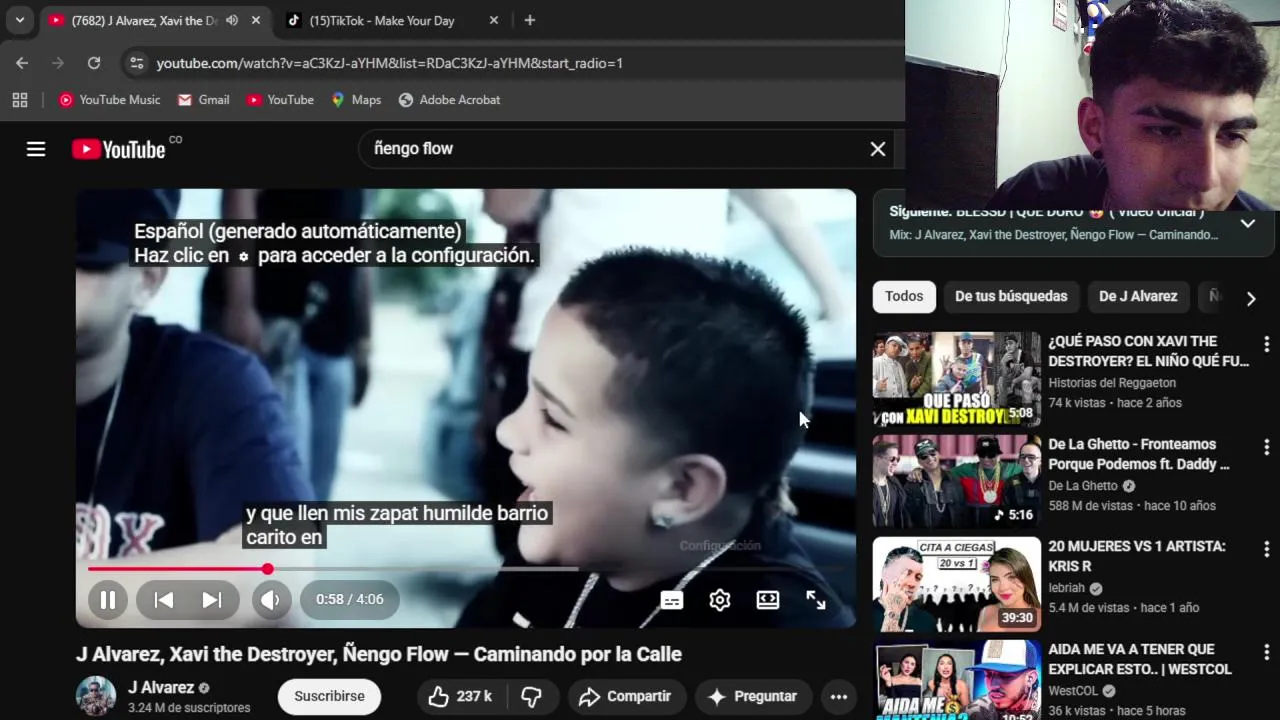Like the video with 237 k thumbs-up

(461, 696)
